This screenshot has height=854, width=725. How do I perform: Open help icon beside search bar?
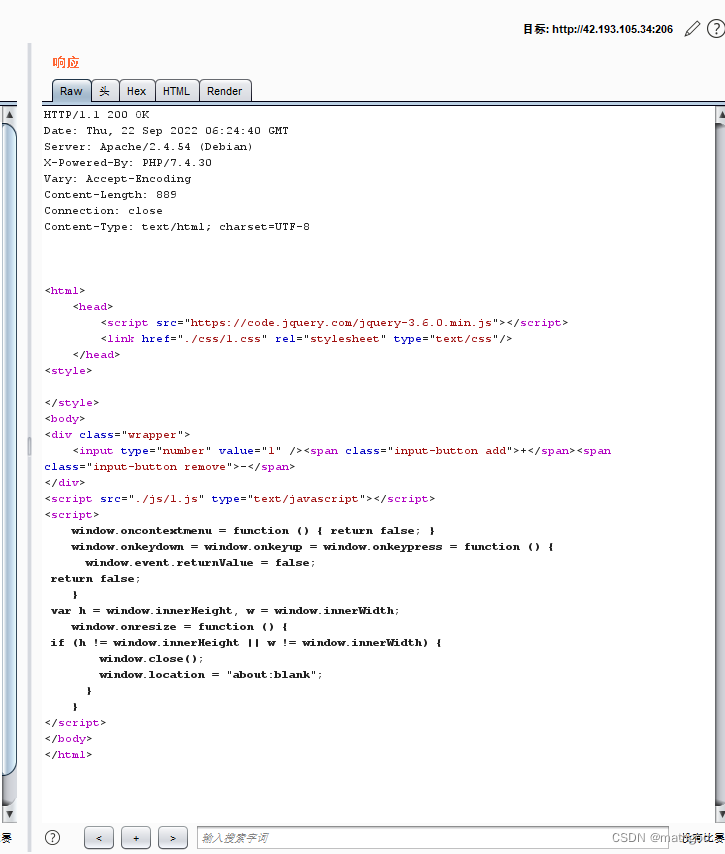pyautogui.click(x=52, y=837)
